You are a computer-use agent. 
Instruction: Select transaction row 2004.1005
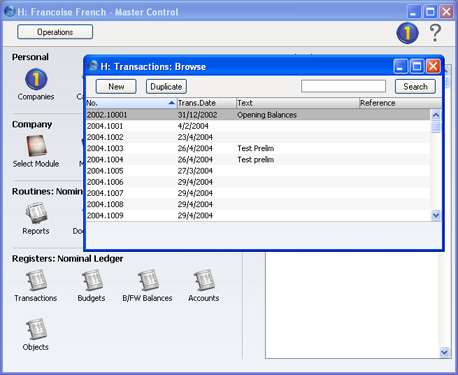pyautogui.click(x=258, y=171)
